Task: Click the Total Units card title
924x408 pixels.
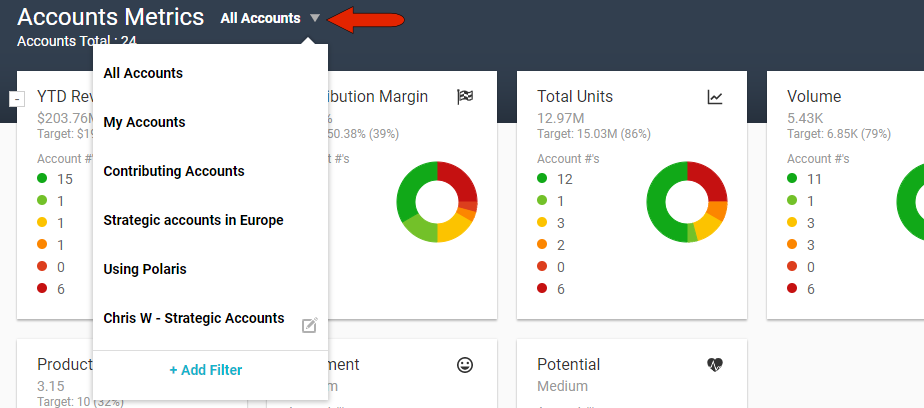Action: (x=575, y=97)
